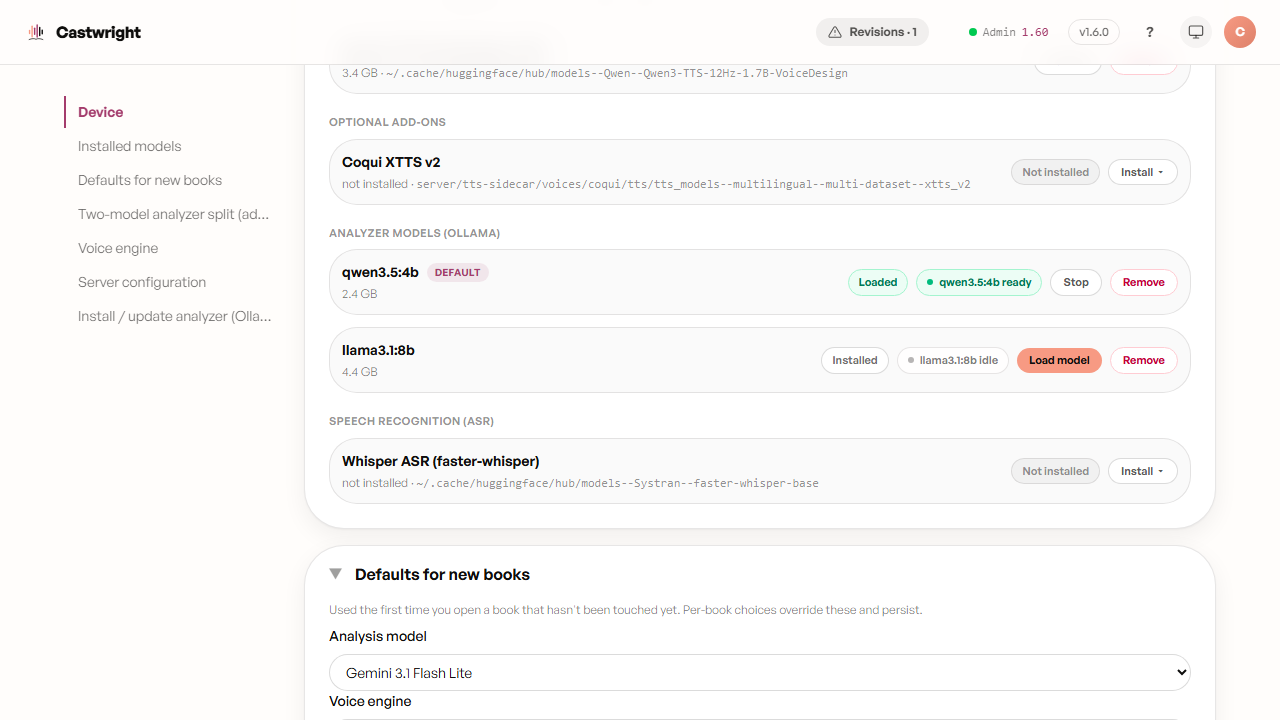Open the user avatar C menu
1280x720 pixels.
pyautogui.click(x=1240, y=32)
